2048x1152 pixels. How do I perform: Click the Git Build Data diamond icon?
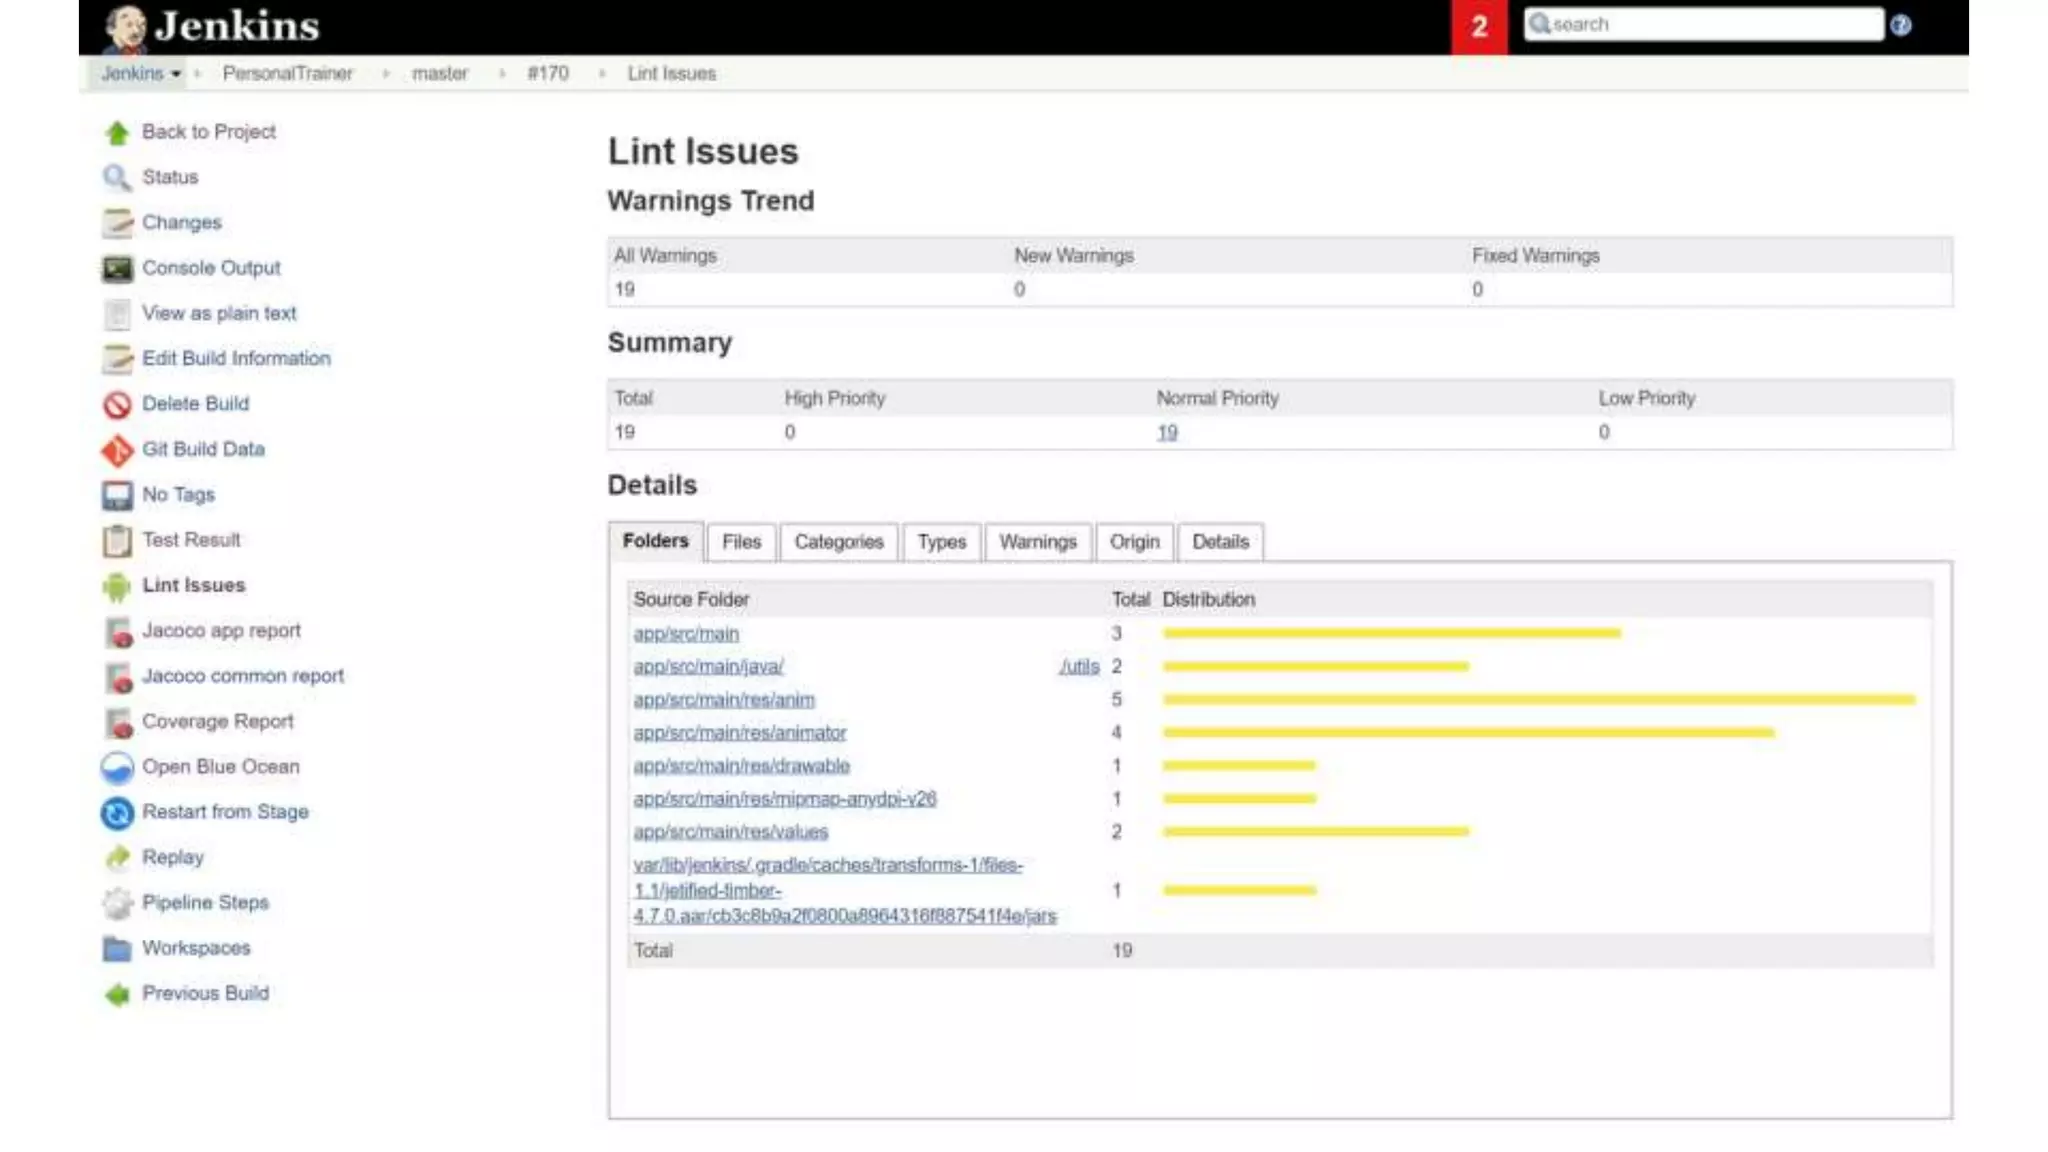[x=117, y=450]
